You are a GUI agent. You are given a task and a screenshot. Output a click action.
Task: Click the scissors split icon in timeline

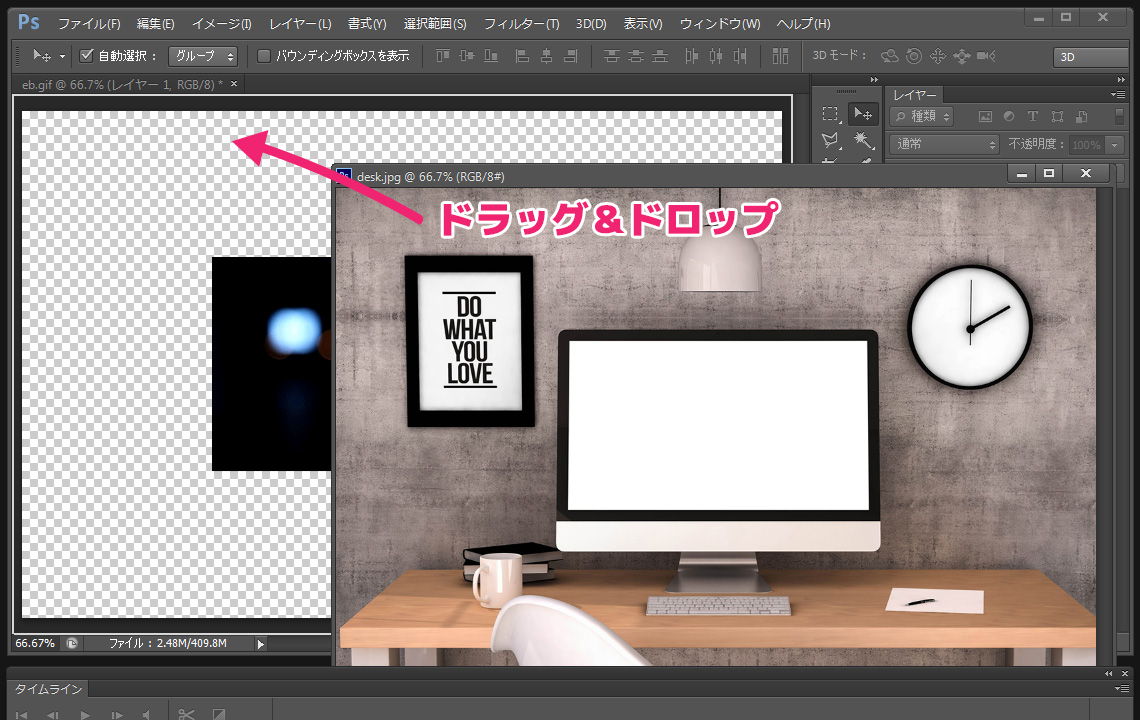tap(186, 713)
